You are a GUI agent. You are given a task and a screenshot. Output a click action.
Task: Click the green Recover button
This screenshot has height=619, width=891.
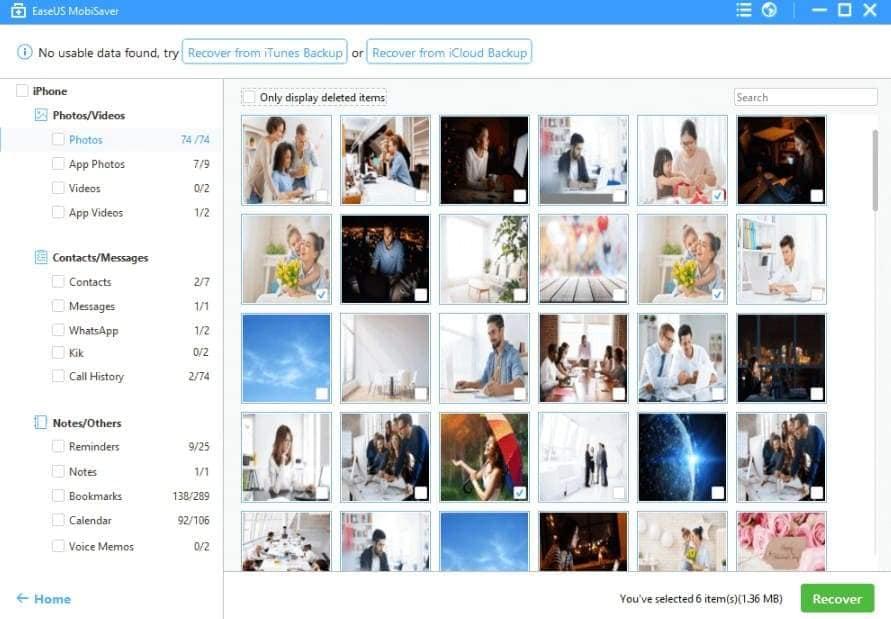point(837,599)
